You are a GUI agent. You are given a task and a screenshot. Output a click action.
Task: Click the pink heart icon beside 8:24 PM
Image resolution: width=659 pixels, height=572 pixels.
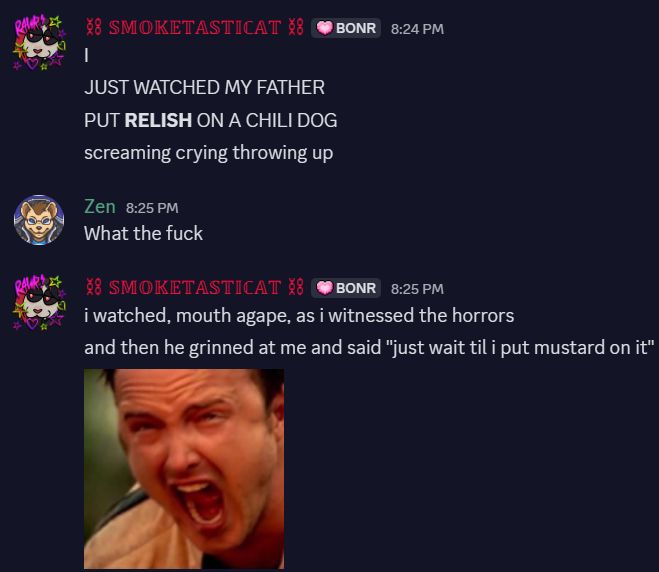tap(324, 28)
